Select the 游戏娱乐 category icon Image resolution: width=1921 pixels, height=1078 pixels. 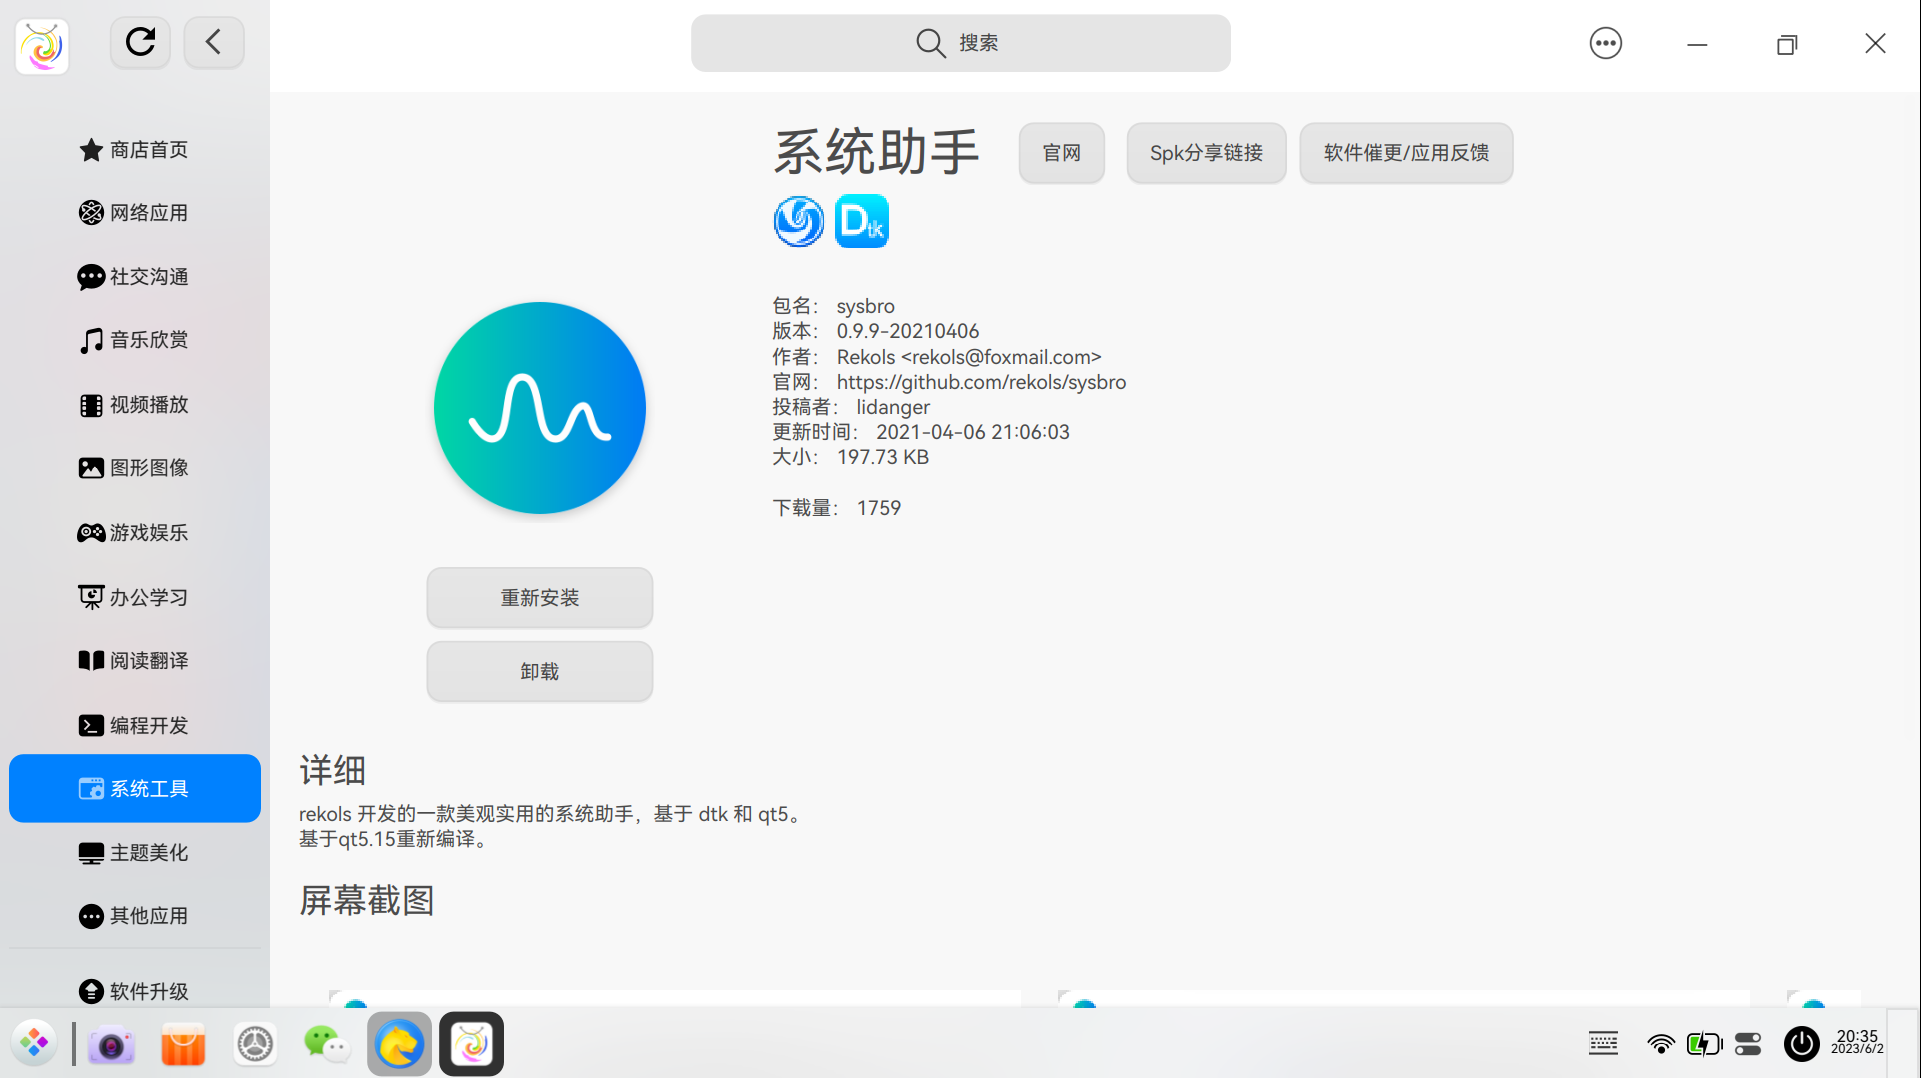(91, 533)
